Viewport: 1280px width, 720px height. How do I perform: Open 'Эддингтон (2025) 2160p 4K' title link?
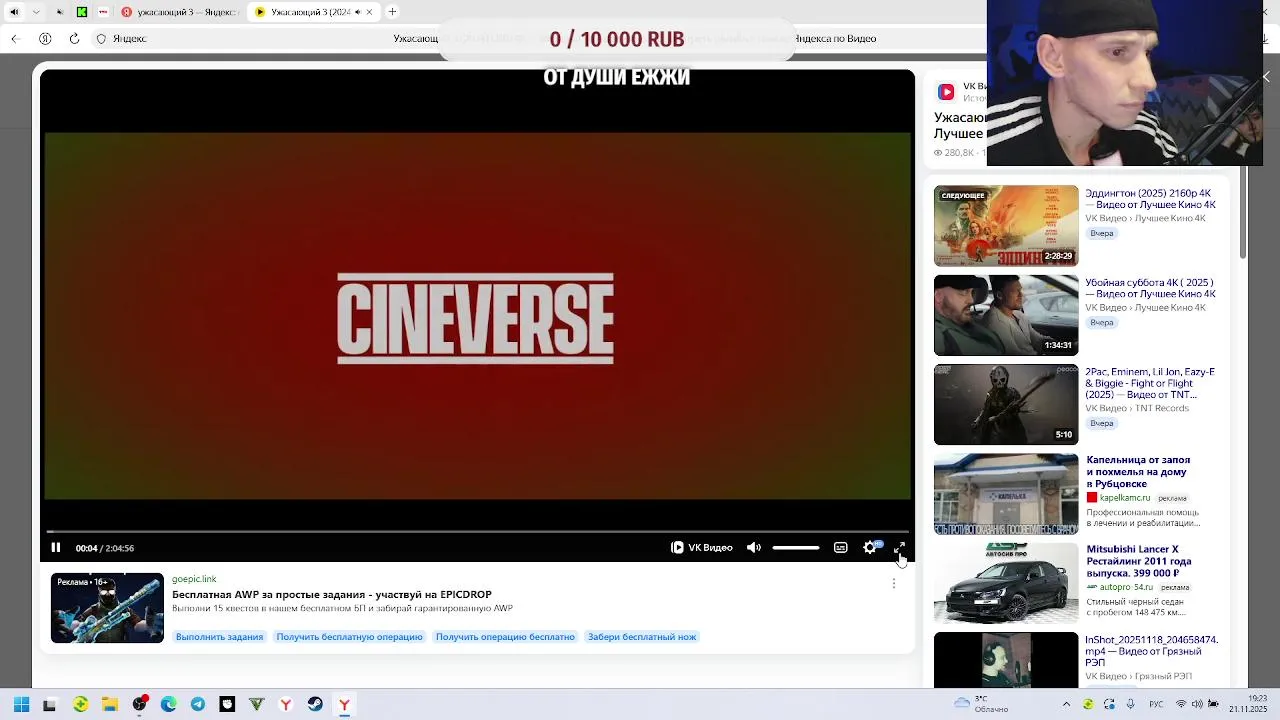[1150, 199]
